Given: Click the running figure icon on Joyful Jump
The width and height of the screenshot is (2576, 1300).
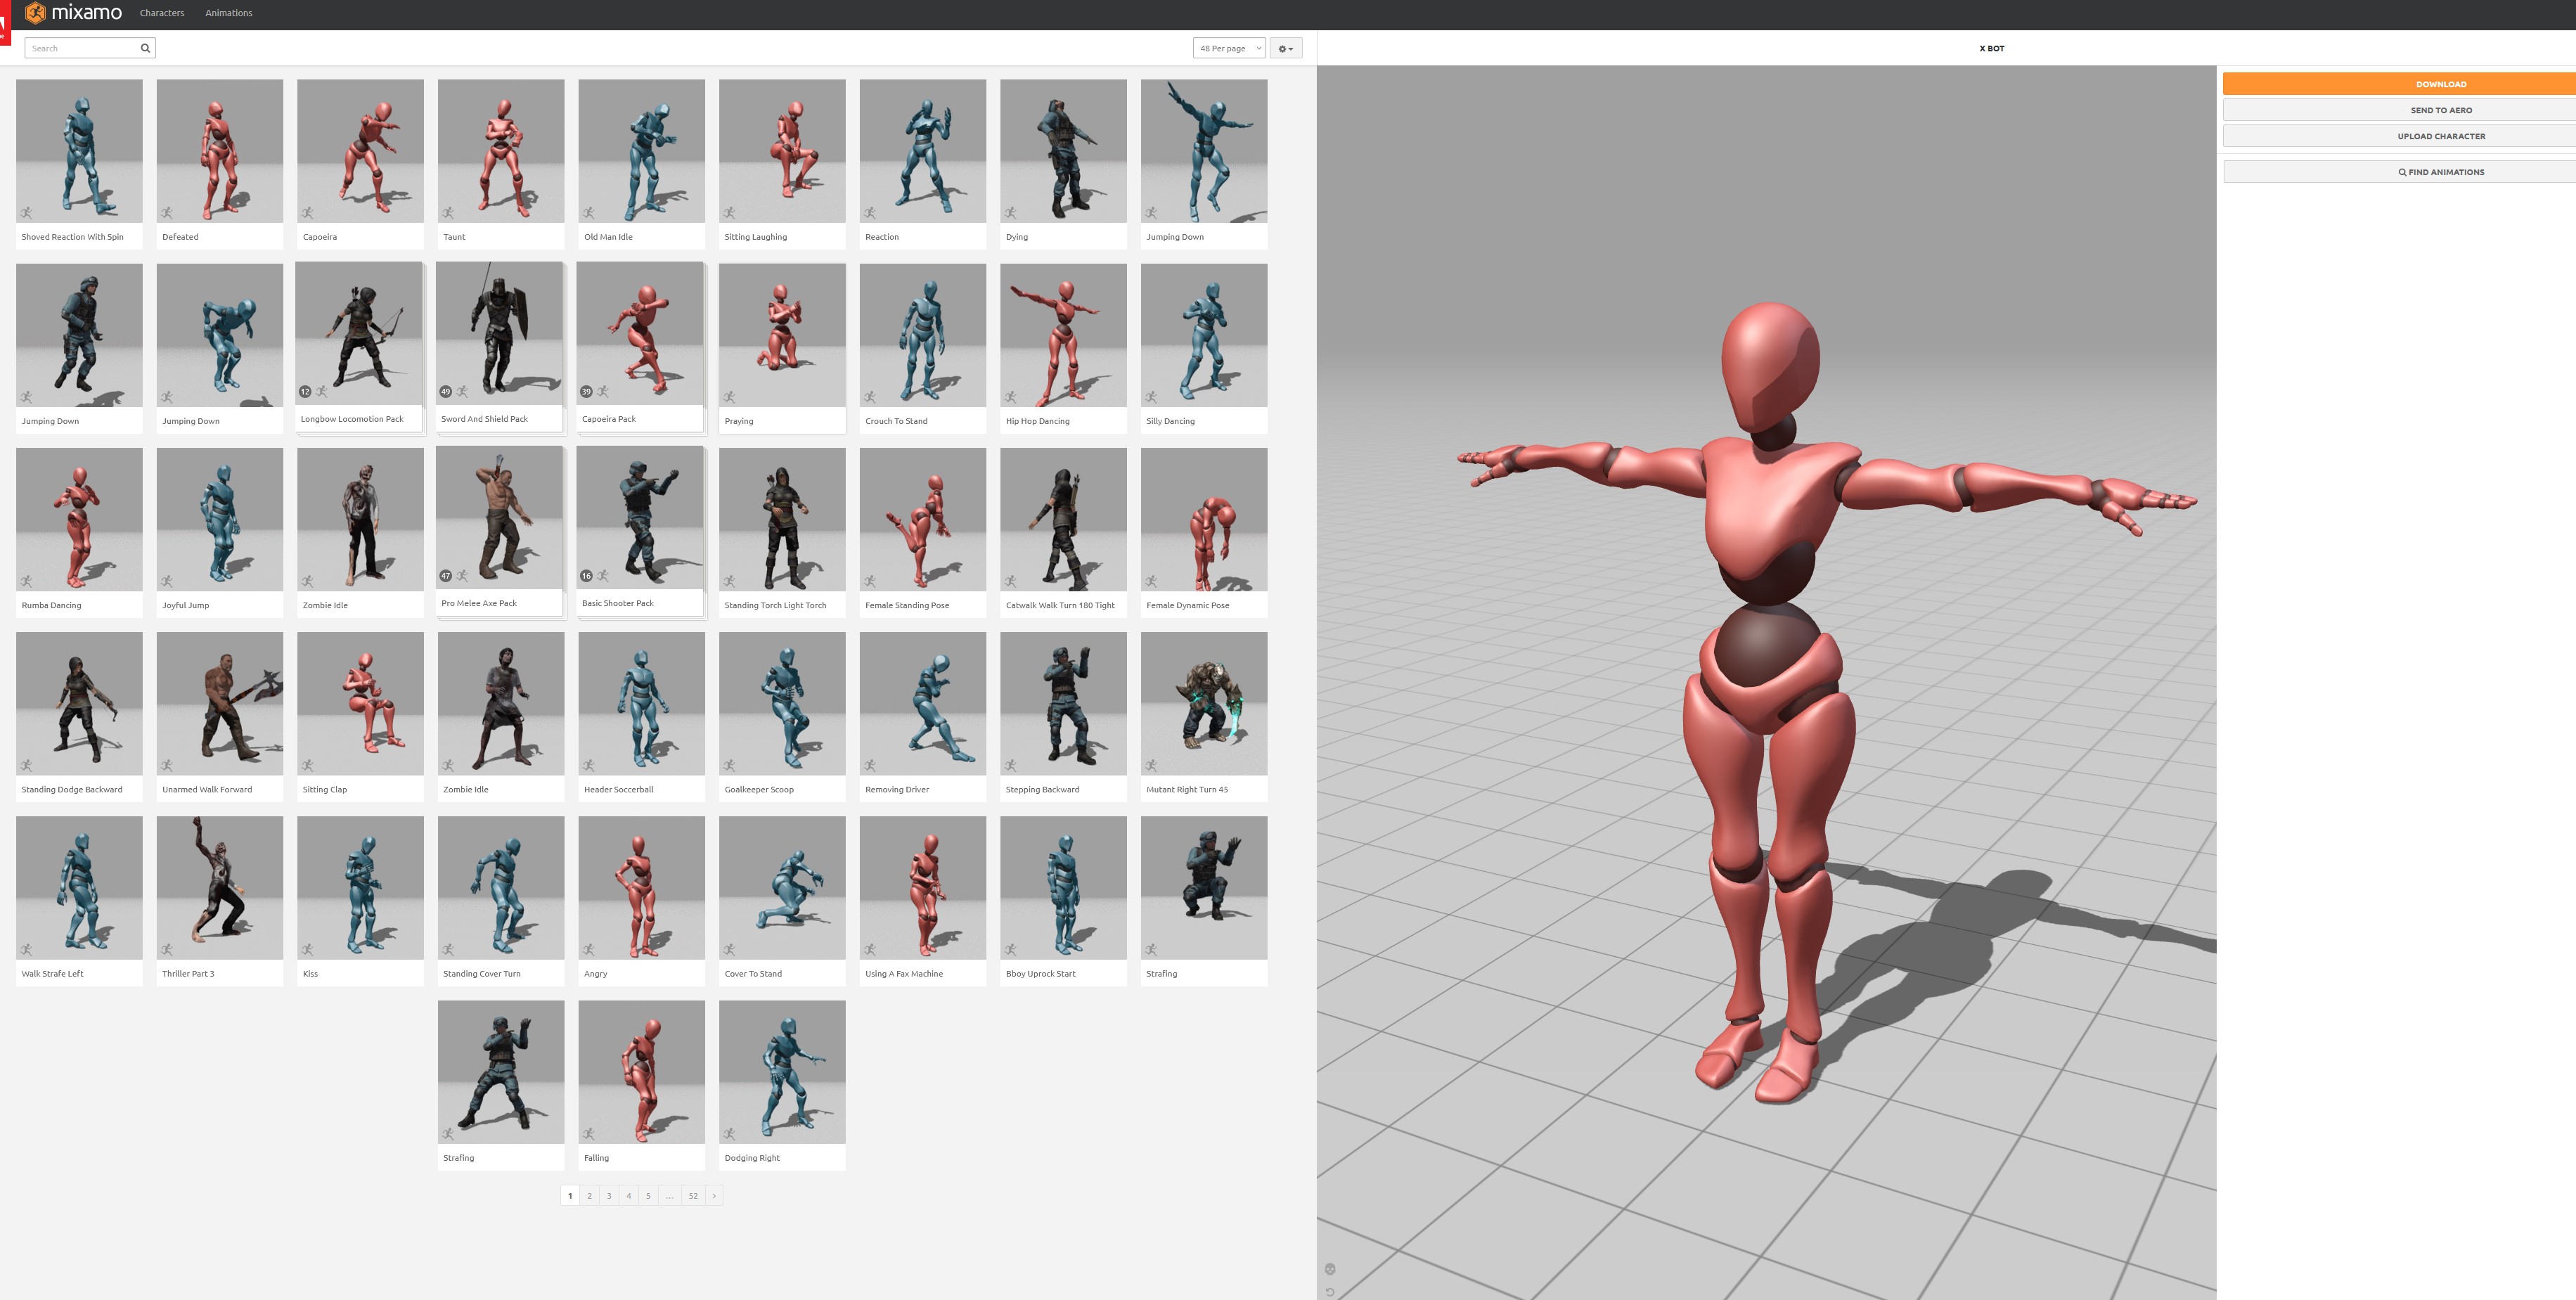Looking at the screenshot, I should click(x=168, y=581).
